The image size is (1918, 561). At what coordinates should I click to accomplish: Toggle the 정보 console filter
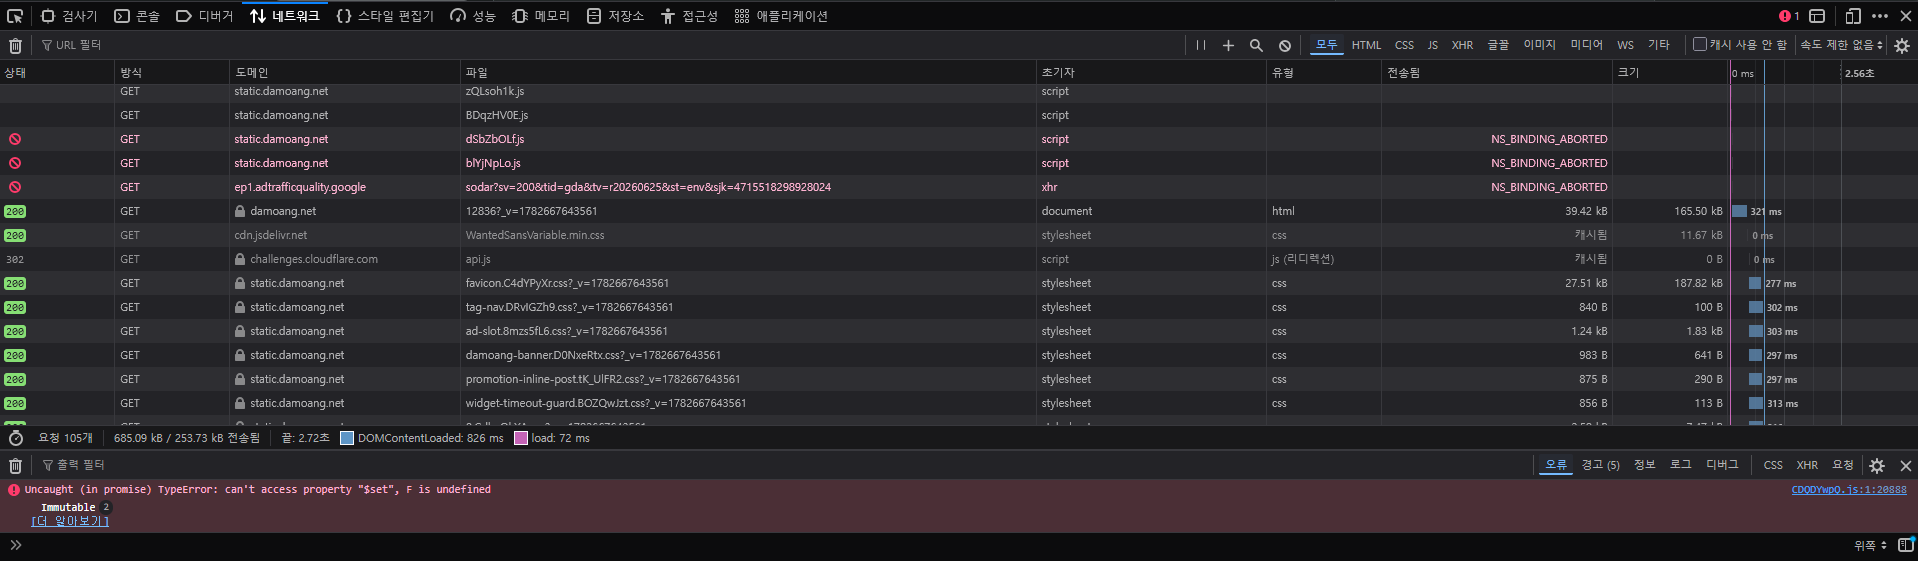coord(1645,465)
